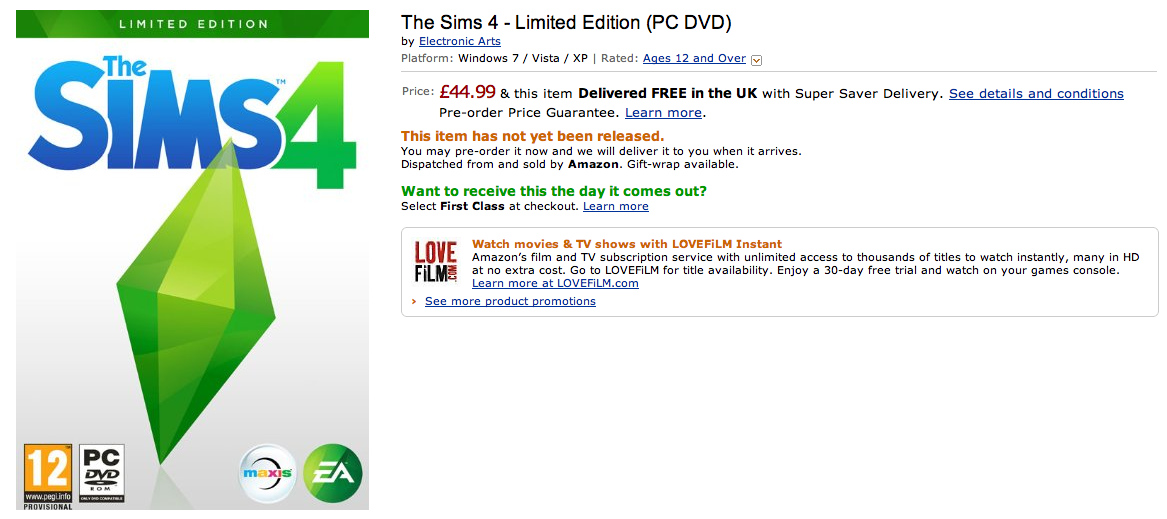Screen dimensions: 1167x519
Task: Open the Electronic Arts publisher link
Action: point(460,42)
